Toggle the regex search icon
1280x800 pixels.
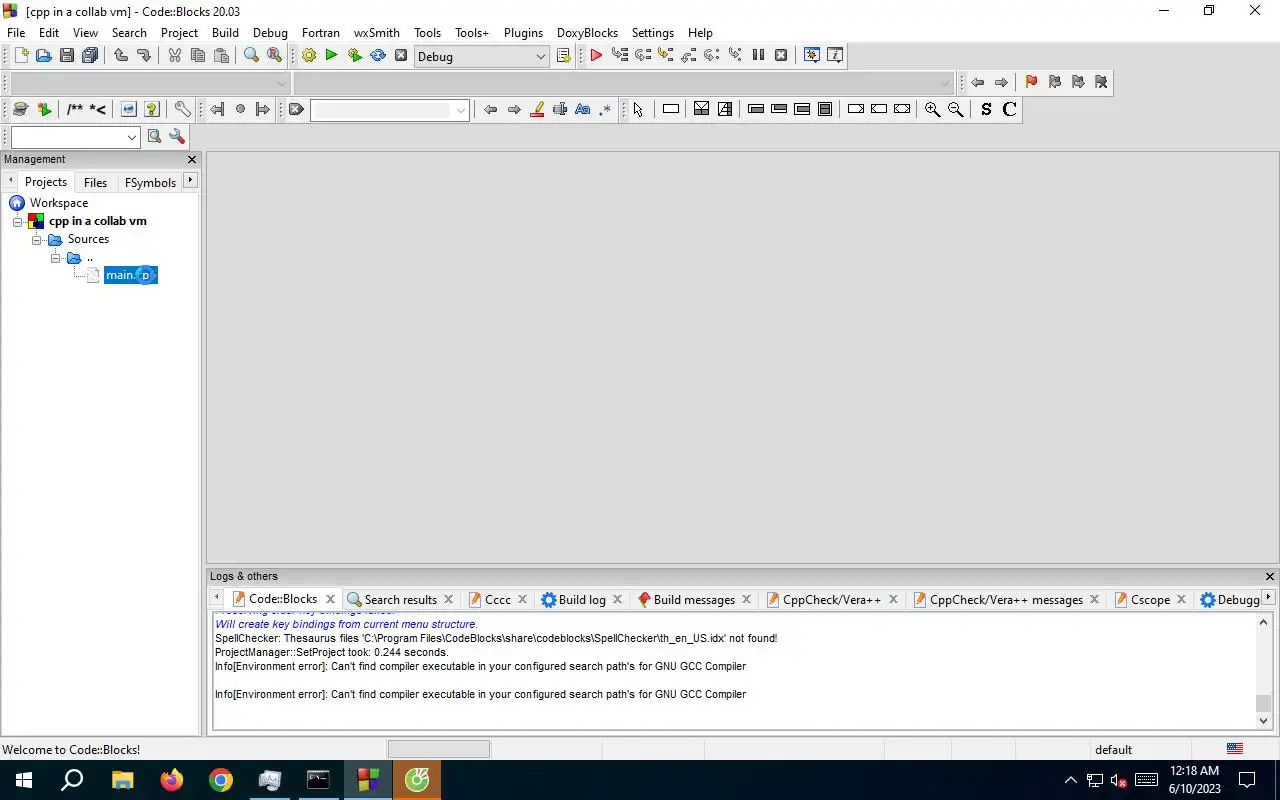coord(605,109)
